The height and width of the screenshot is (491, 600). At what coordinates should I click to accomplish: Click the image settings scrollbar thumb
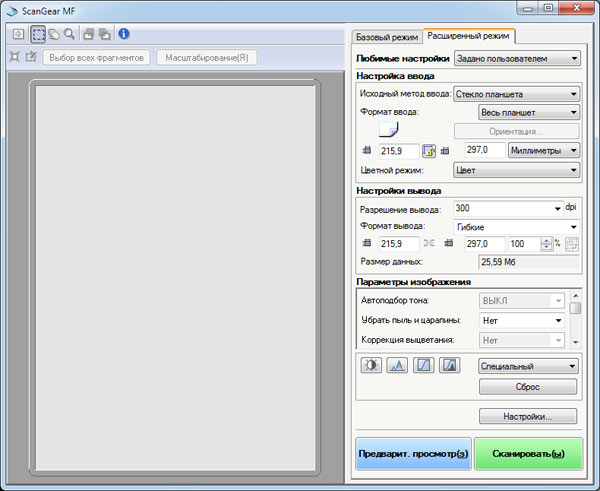point(575,308)
